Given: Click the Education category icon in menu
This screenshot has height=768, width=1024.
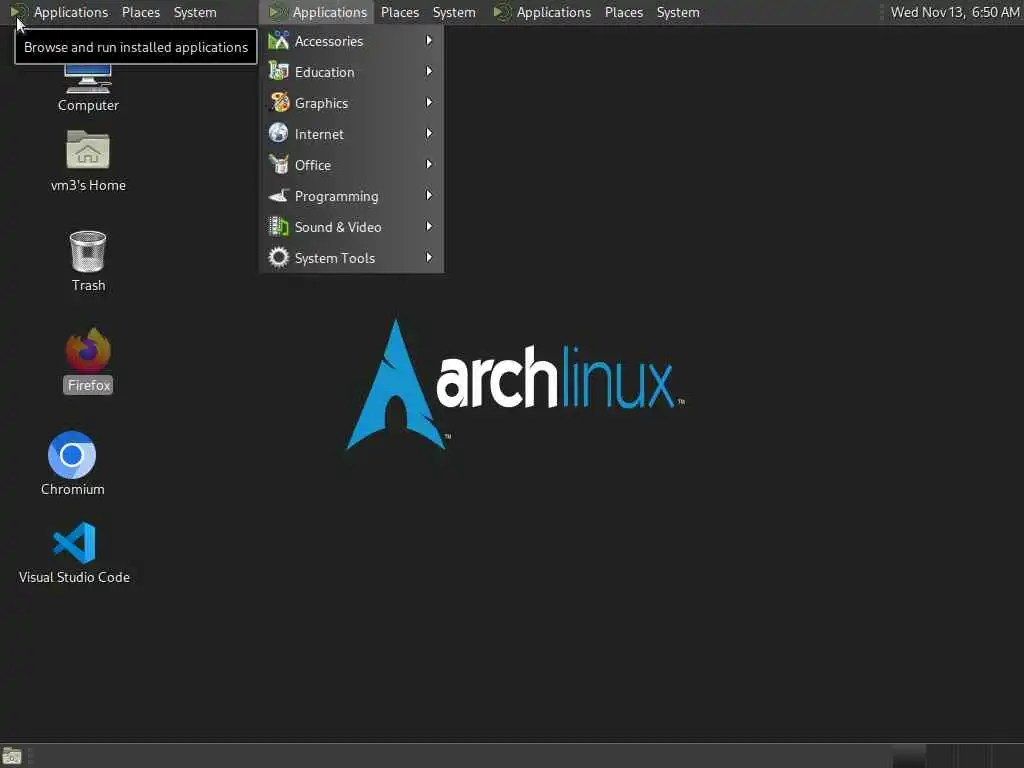Looking at the screenshot, I should click(x=279, y=72).
